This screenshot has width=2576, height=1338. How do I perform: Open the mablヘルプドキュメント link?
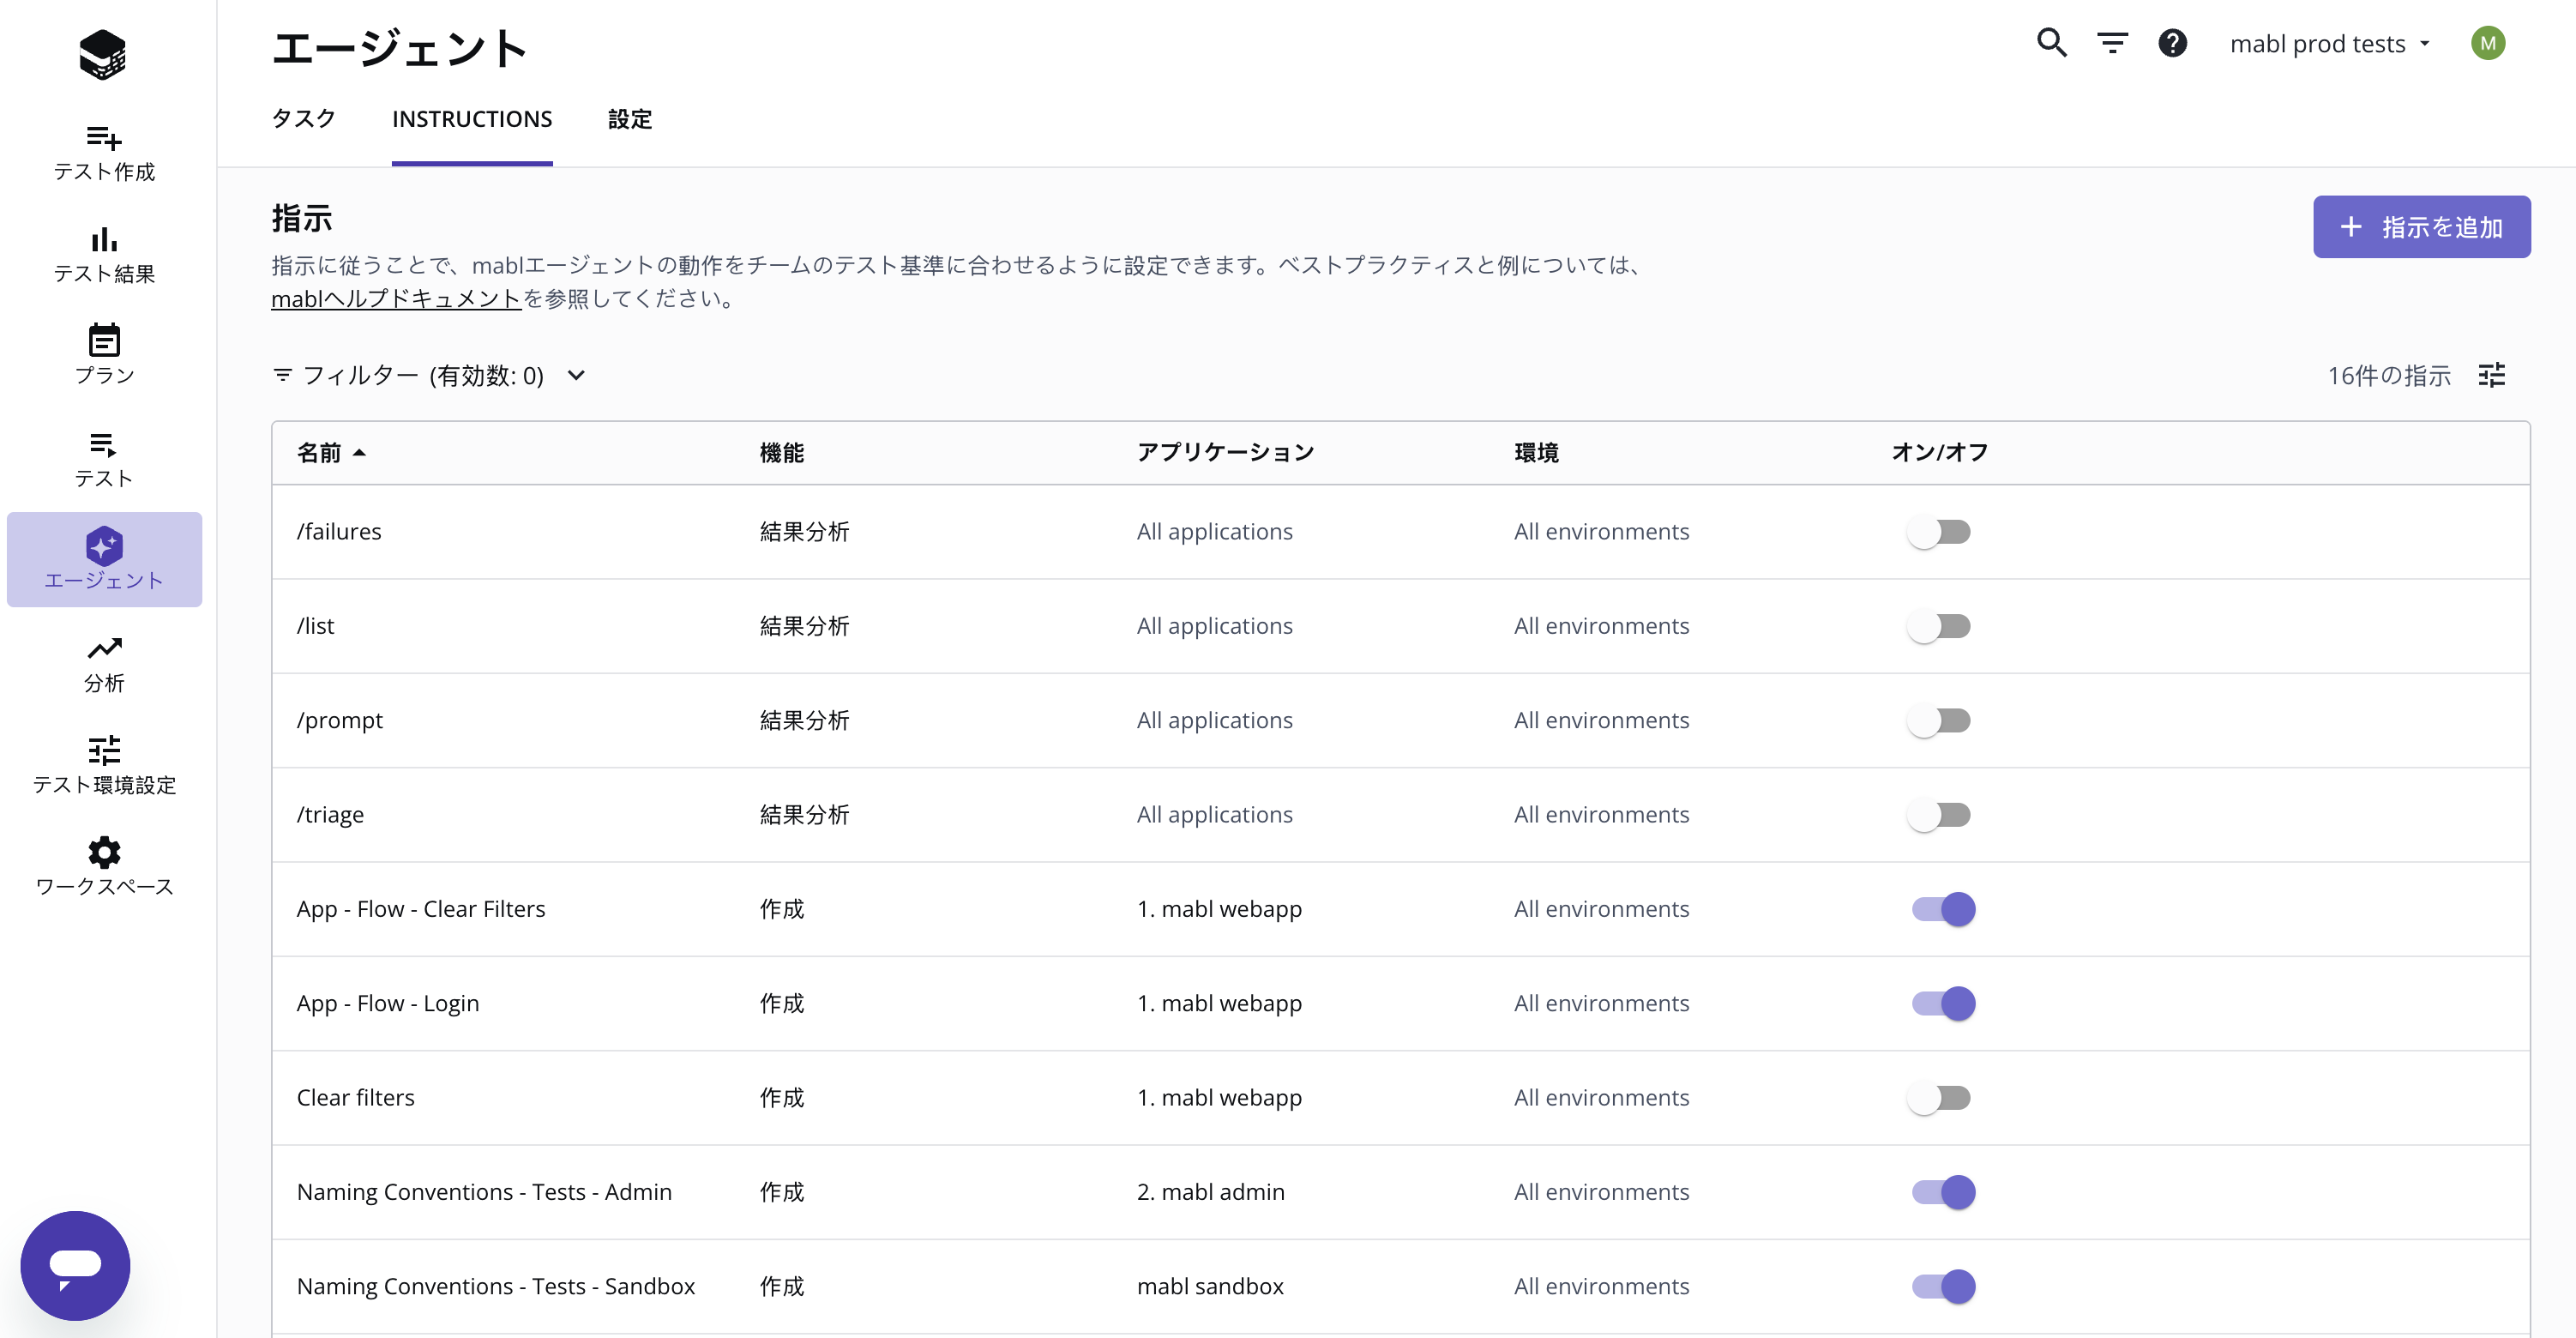pos(396,298)
